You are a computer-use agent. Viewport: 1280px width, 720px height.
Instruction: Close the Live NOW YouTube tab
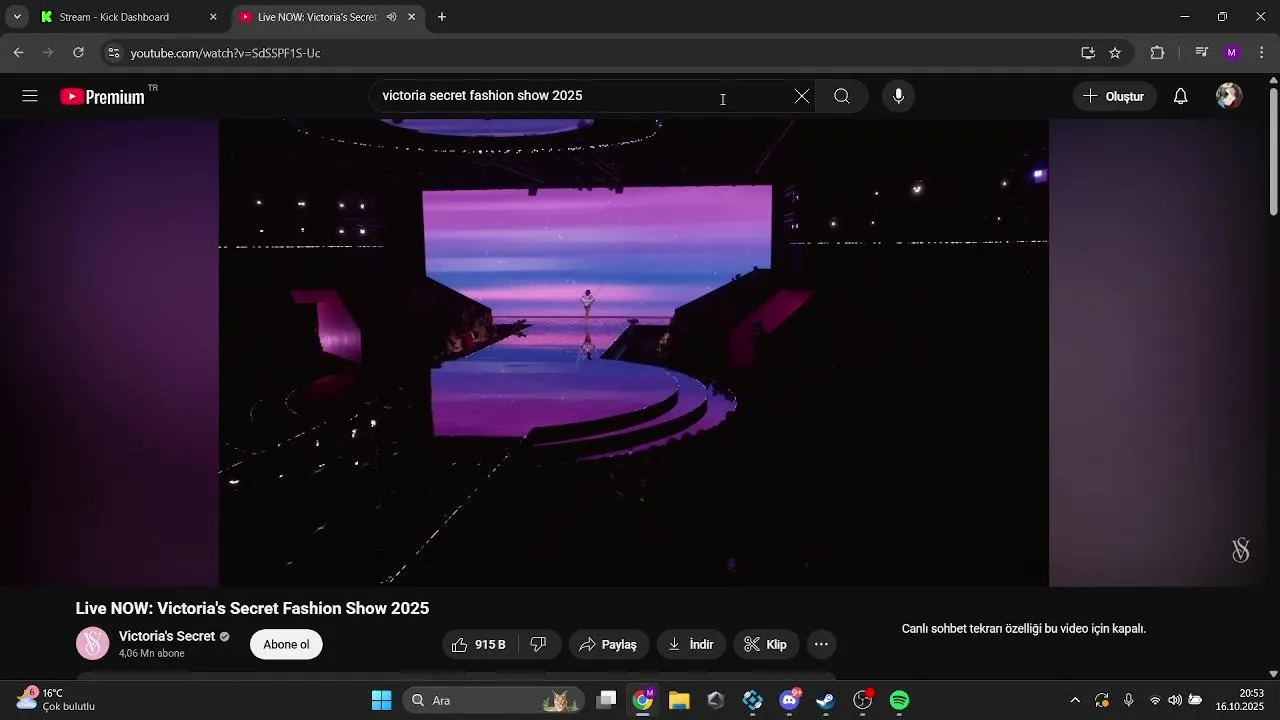tap(411, 17)
